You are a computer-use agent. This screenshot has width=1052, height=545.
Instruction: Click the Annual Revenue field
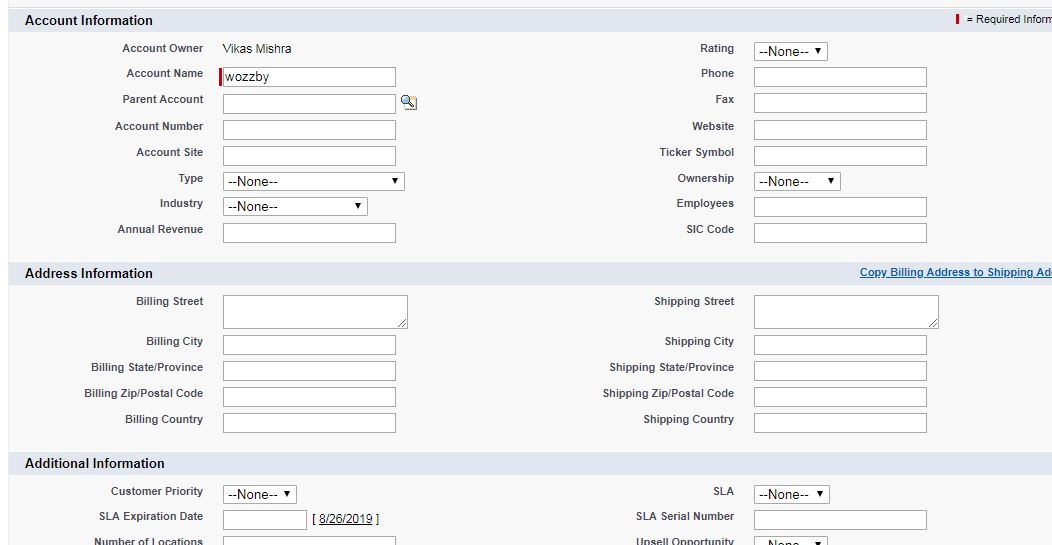pos(309,233)
